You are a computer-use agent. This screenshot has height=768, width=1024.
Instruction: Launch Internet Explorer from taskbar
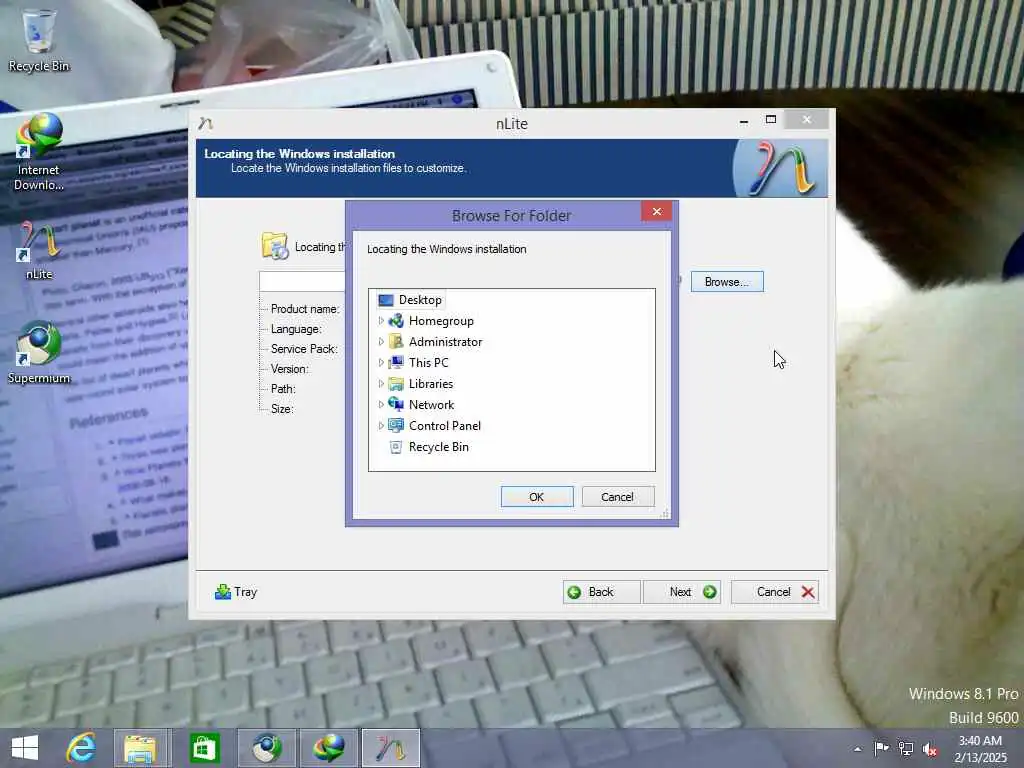click(x=82, y=748)
